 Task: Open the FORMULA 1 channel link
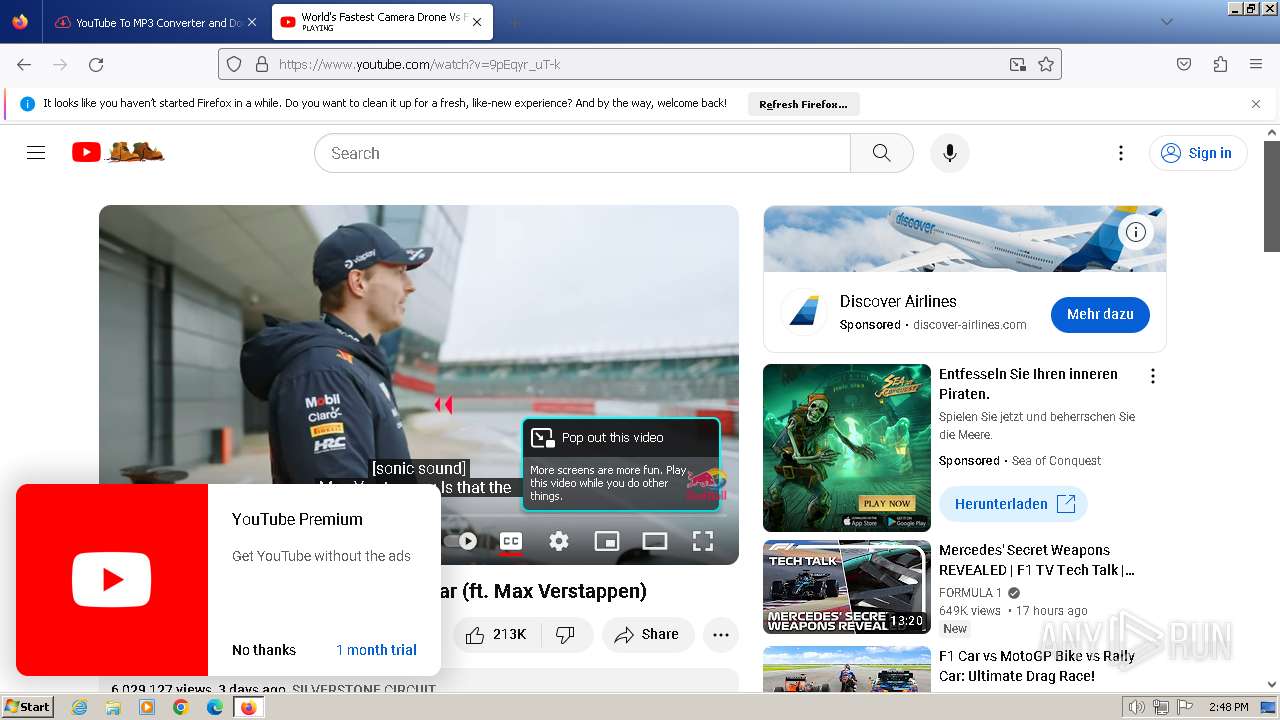970,593
